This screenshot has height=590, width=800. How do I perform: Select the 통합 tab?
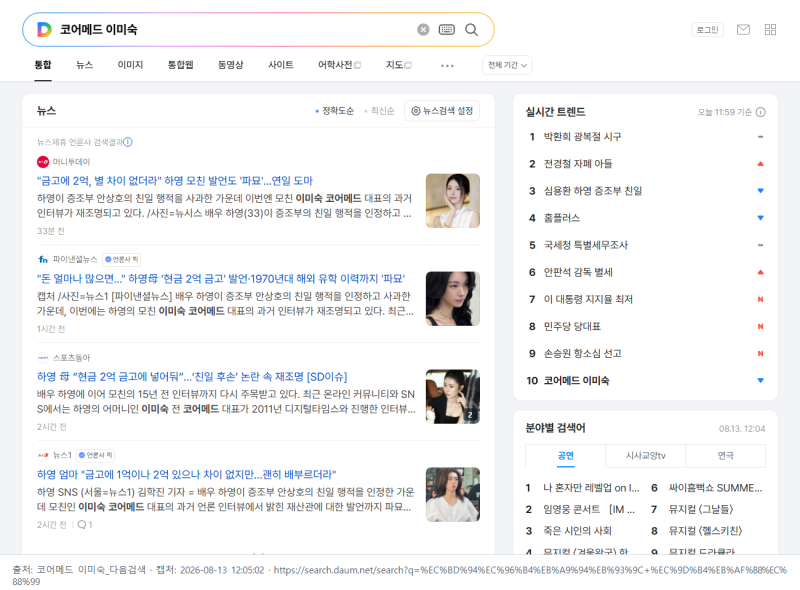pos(43,65)
